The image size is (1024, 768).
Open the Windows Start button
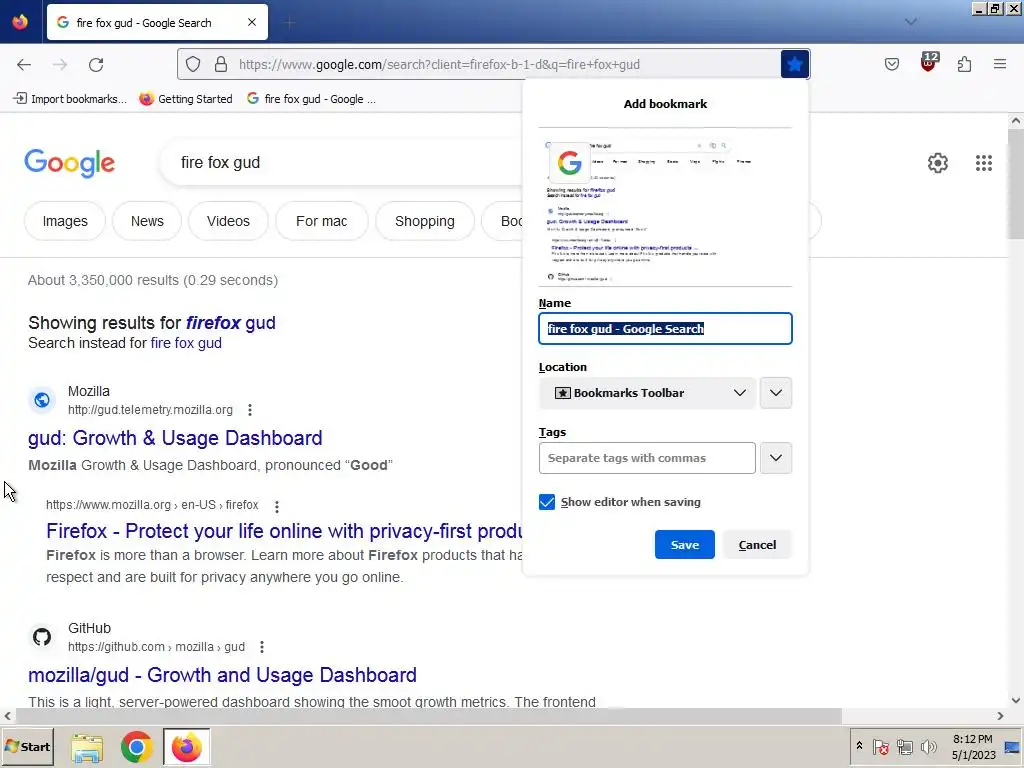click(x=27, y=747)
